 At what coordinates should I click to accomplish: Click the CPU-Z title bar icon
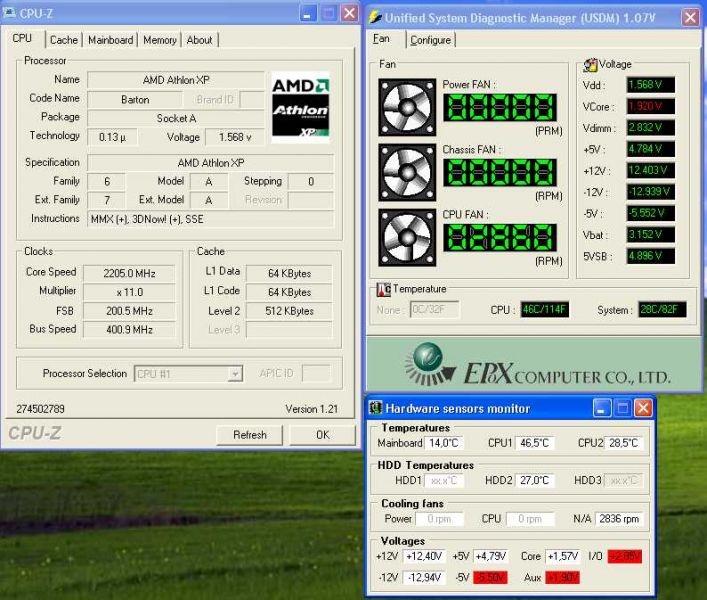[x=9, y=13]
